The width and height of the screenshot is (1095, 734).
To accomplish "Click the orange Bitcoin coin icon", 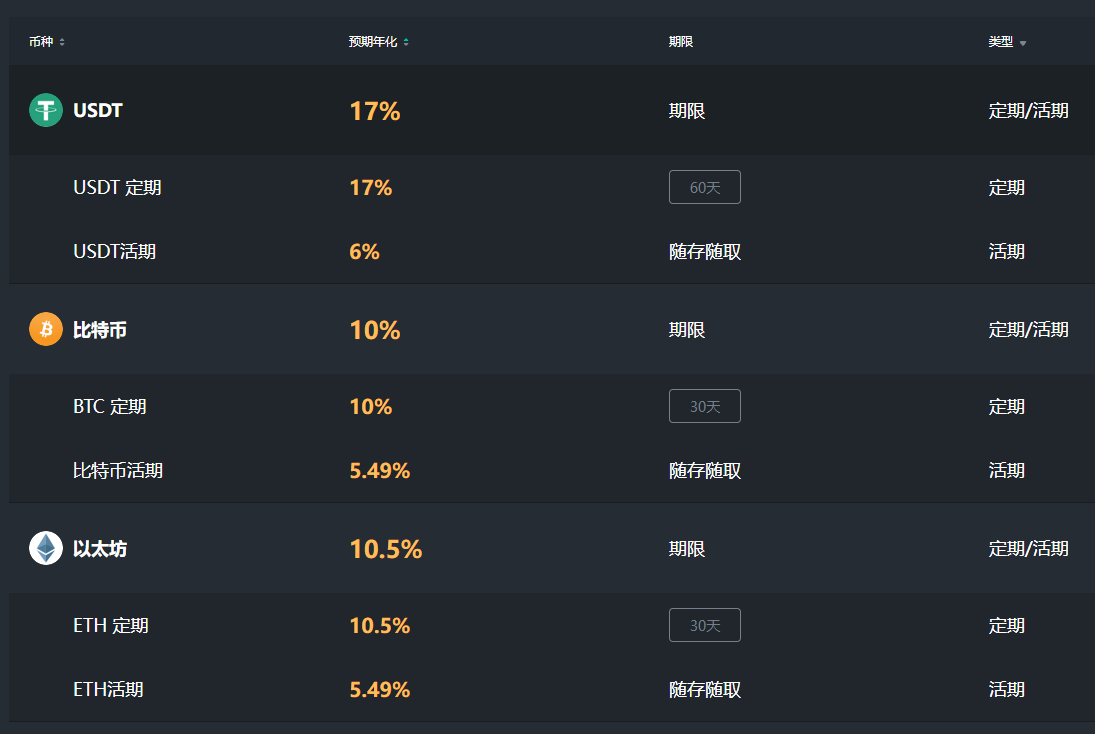I will point(46,329).
